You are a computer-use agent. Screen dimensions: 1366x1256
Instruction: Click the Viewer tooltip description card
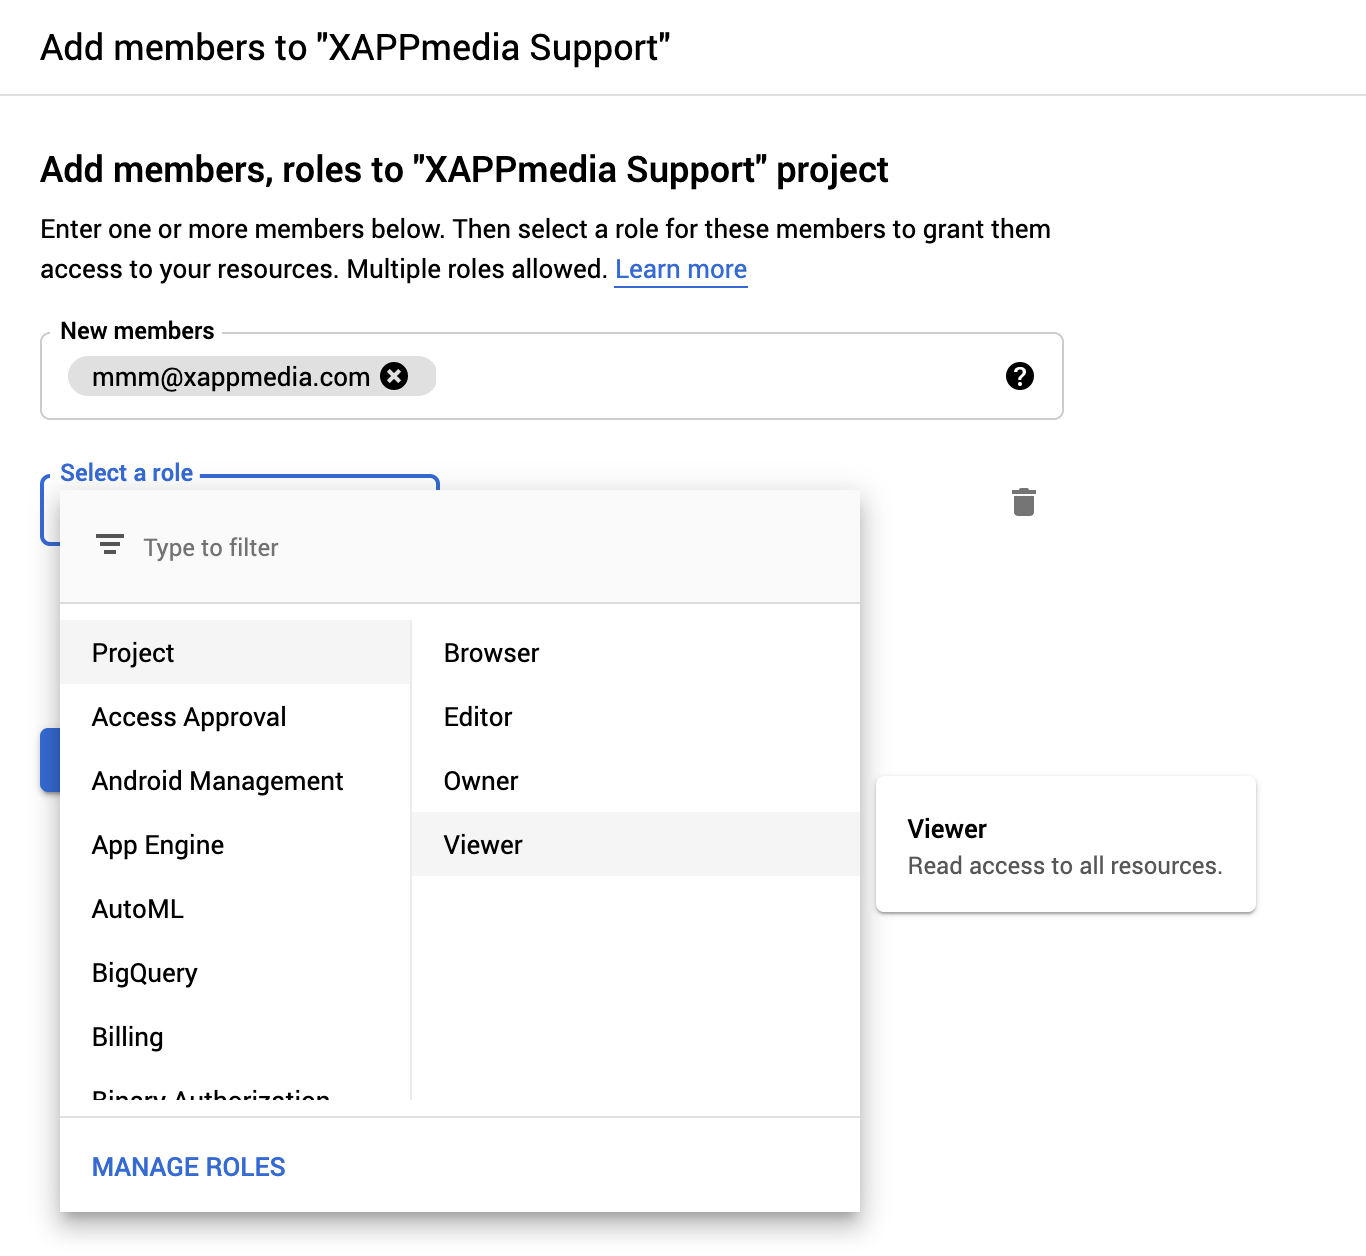[x=1066, y=844]
